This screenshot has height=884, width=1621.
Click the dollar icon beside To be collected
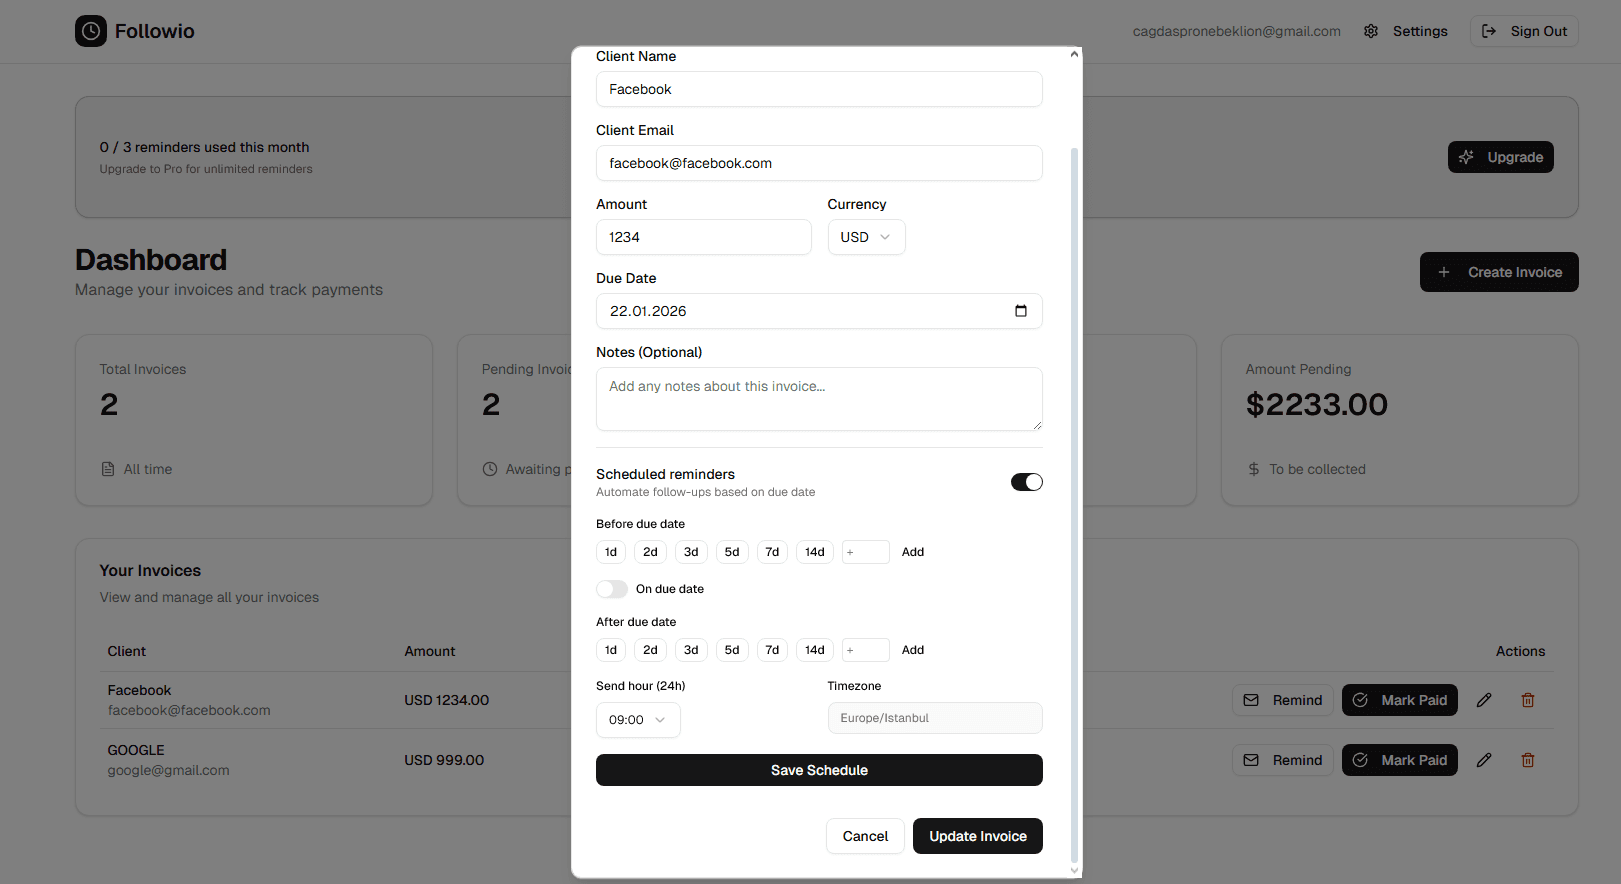coord(1254,469)
